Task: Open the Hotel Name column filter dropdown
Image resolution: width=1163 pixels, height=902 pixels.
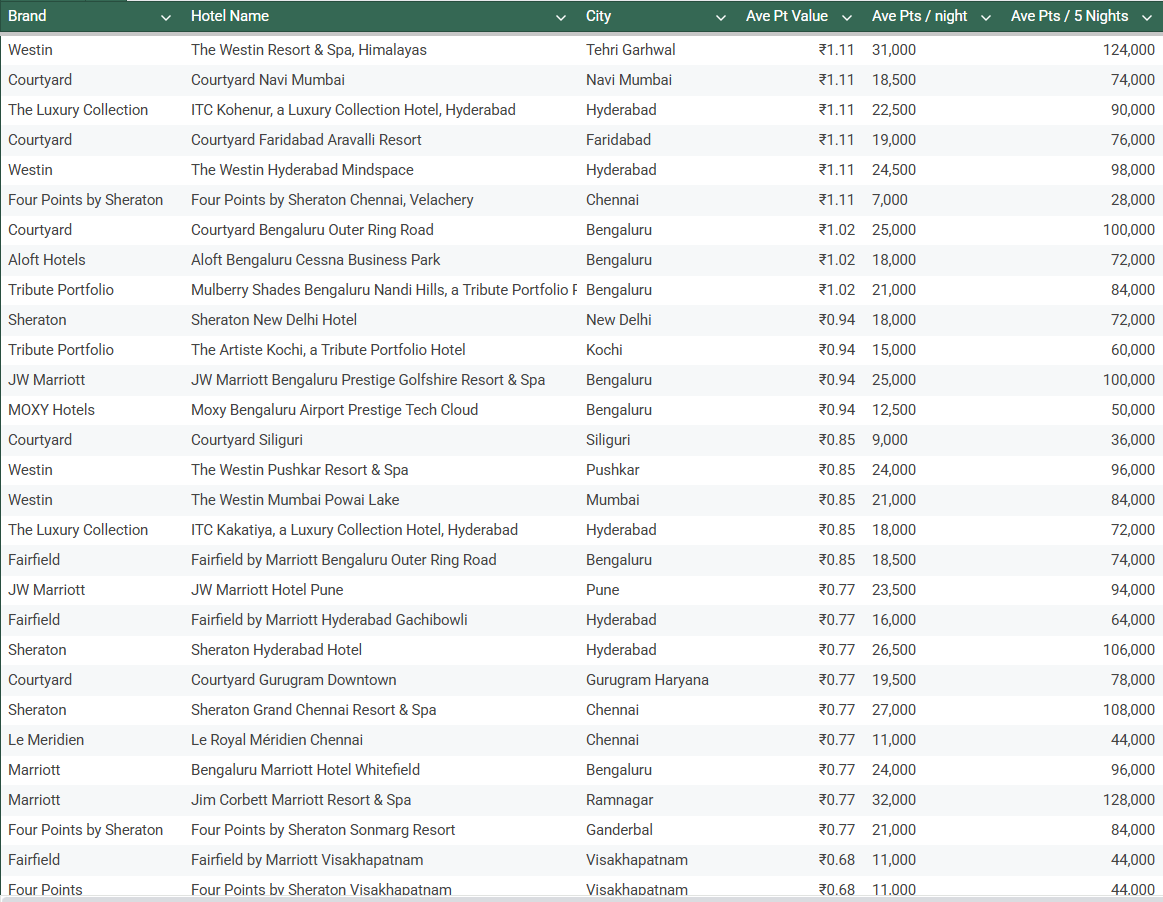Action: coord(561,17)
